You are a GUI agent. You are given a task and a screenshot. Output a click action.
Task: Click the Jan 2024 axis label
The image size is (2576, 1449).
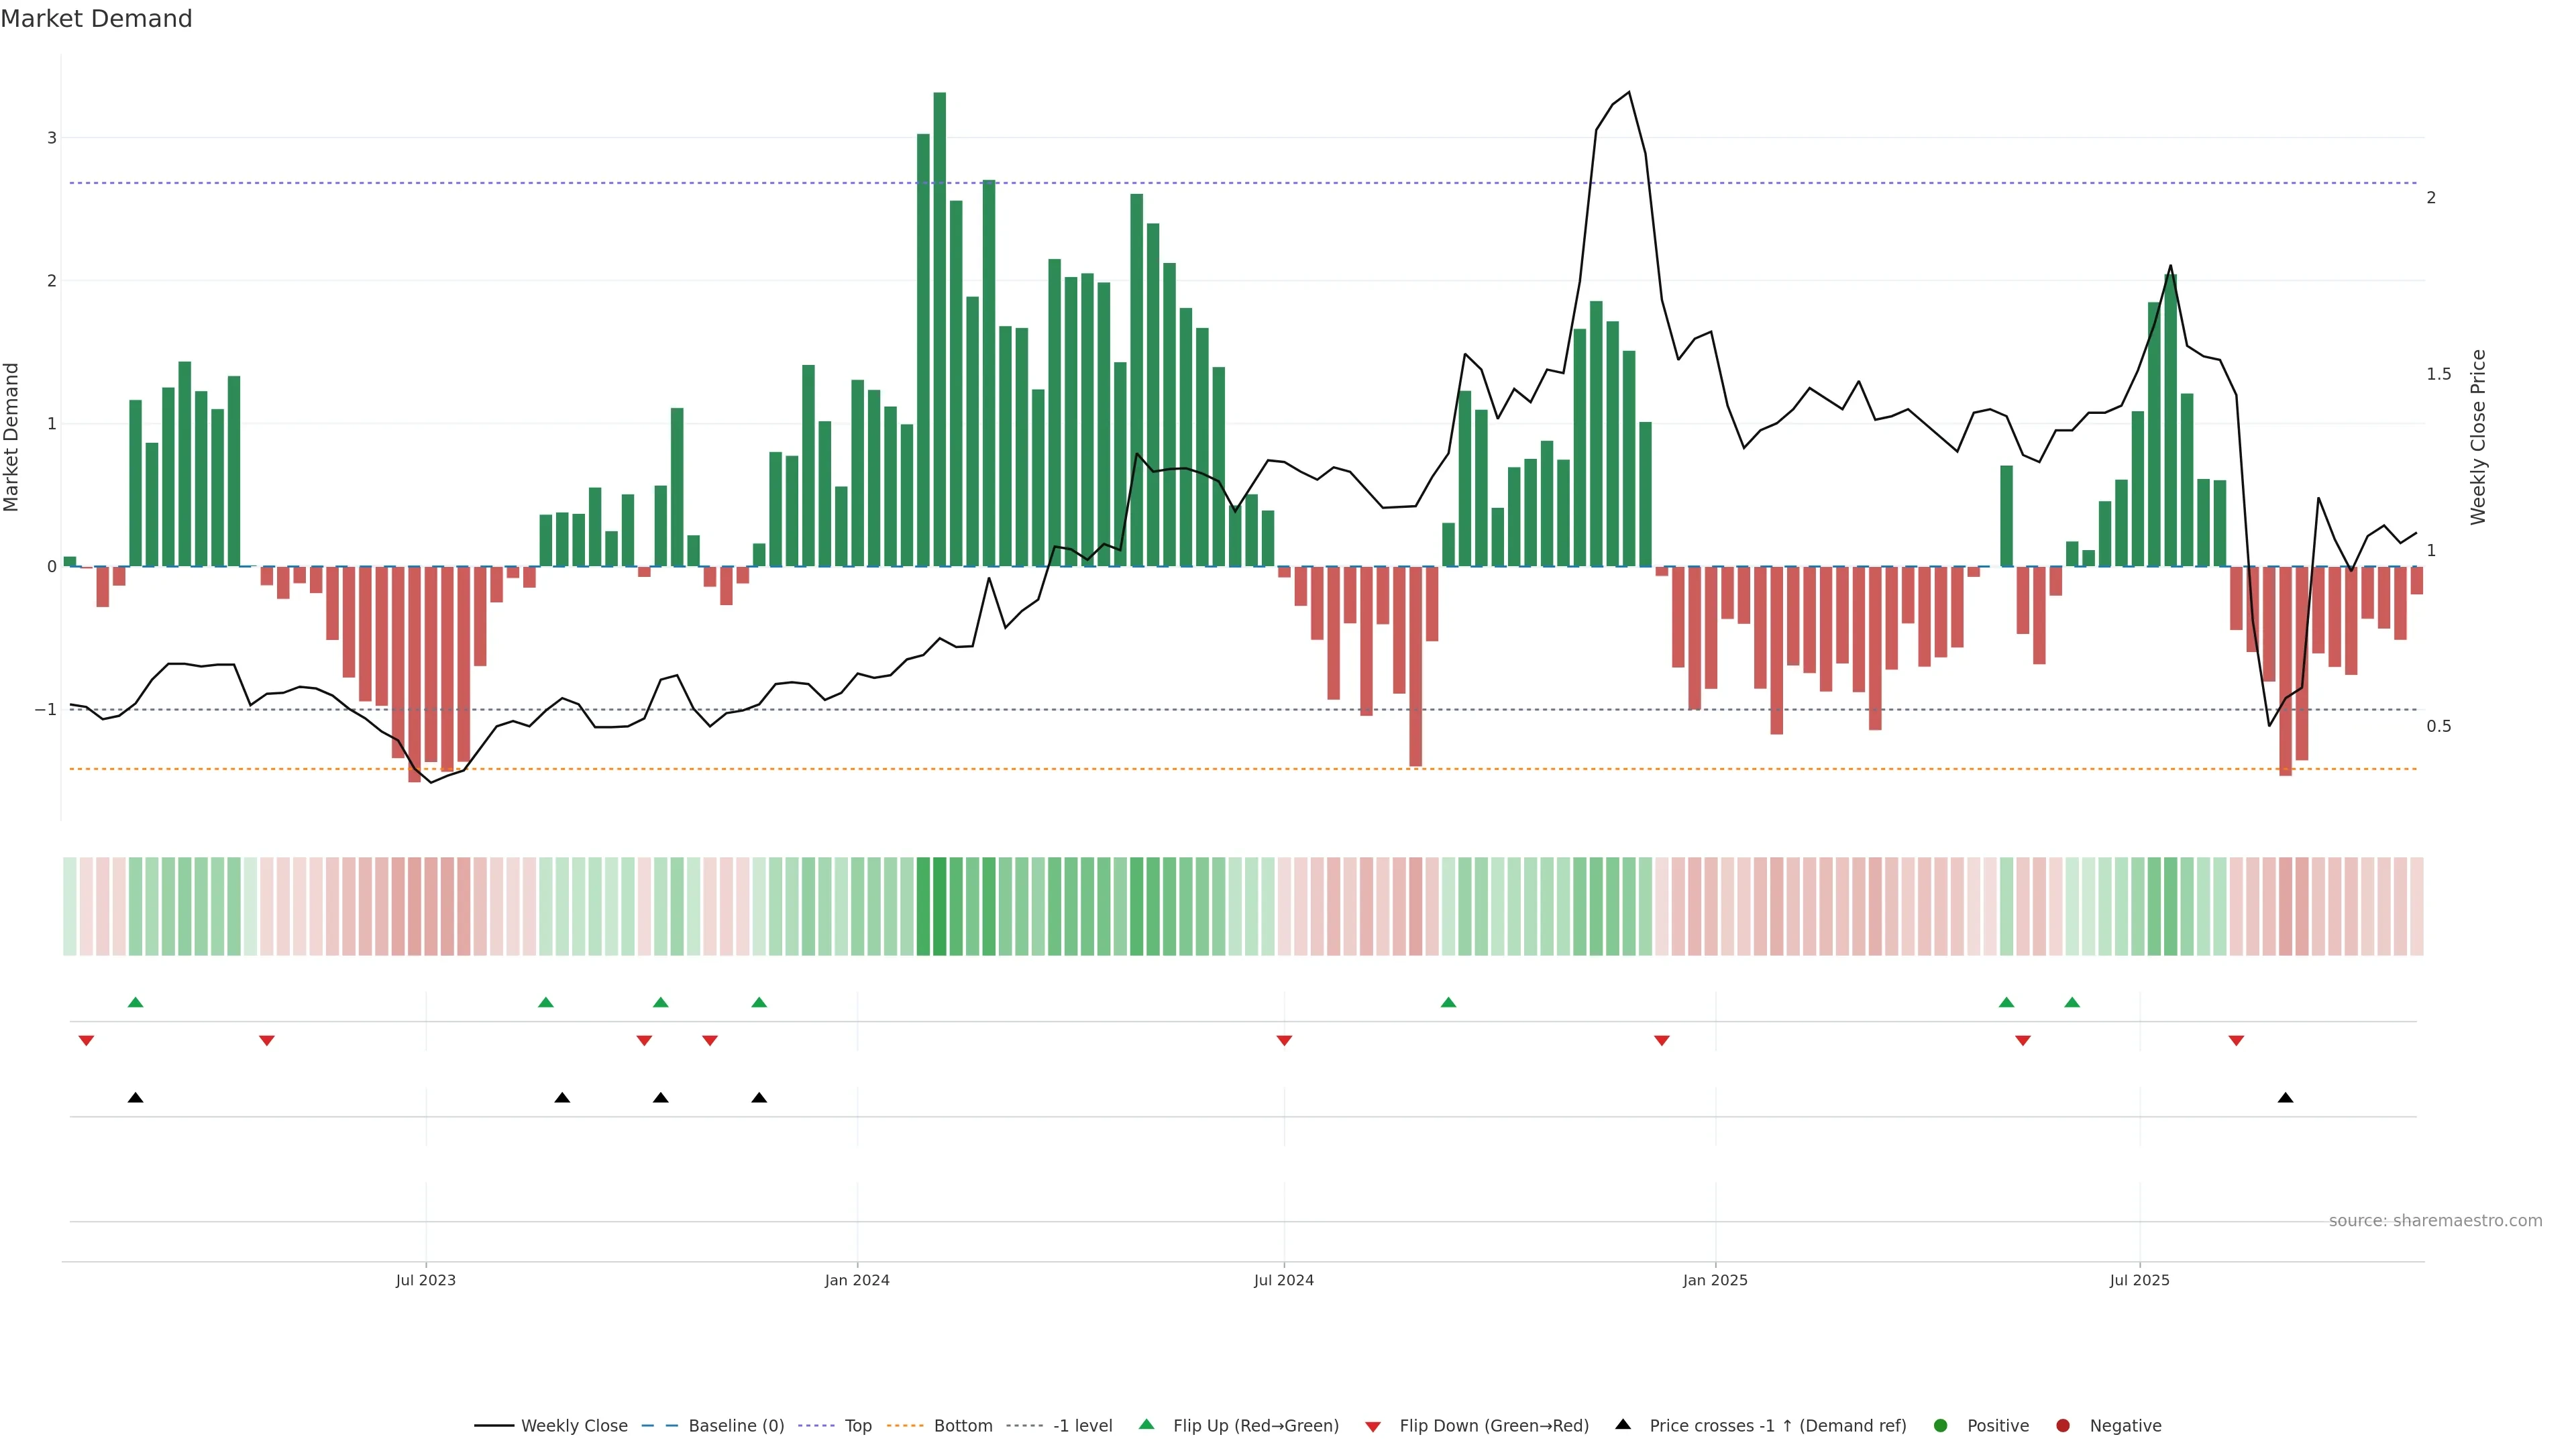(857, 1281)
